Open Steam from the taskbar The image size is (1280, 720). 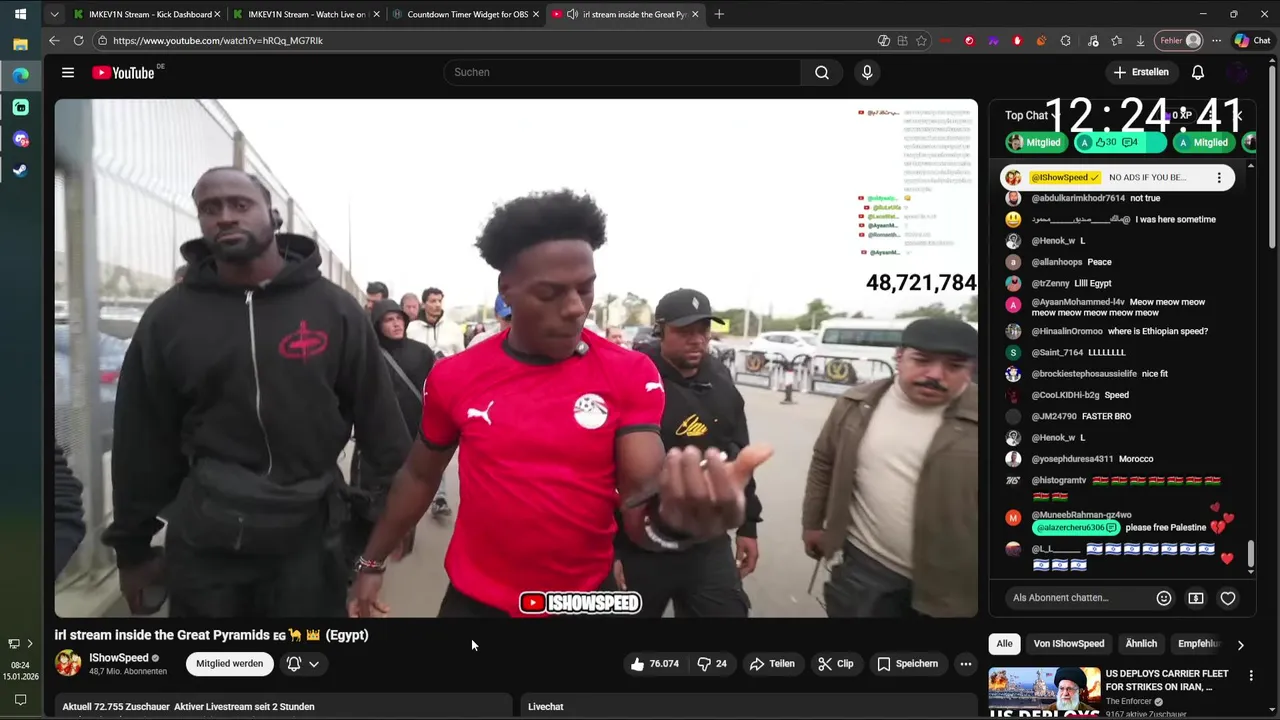20,170
